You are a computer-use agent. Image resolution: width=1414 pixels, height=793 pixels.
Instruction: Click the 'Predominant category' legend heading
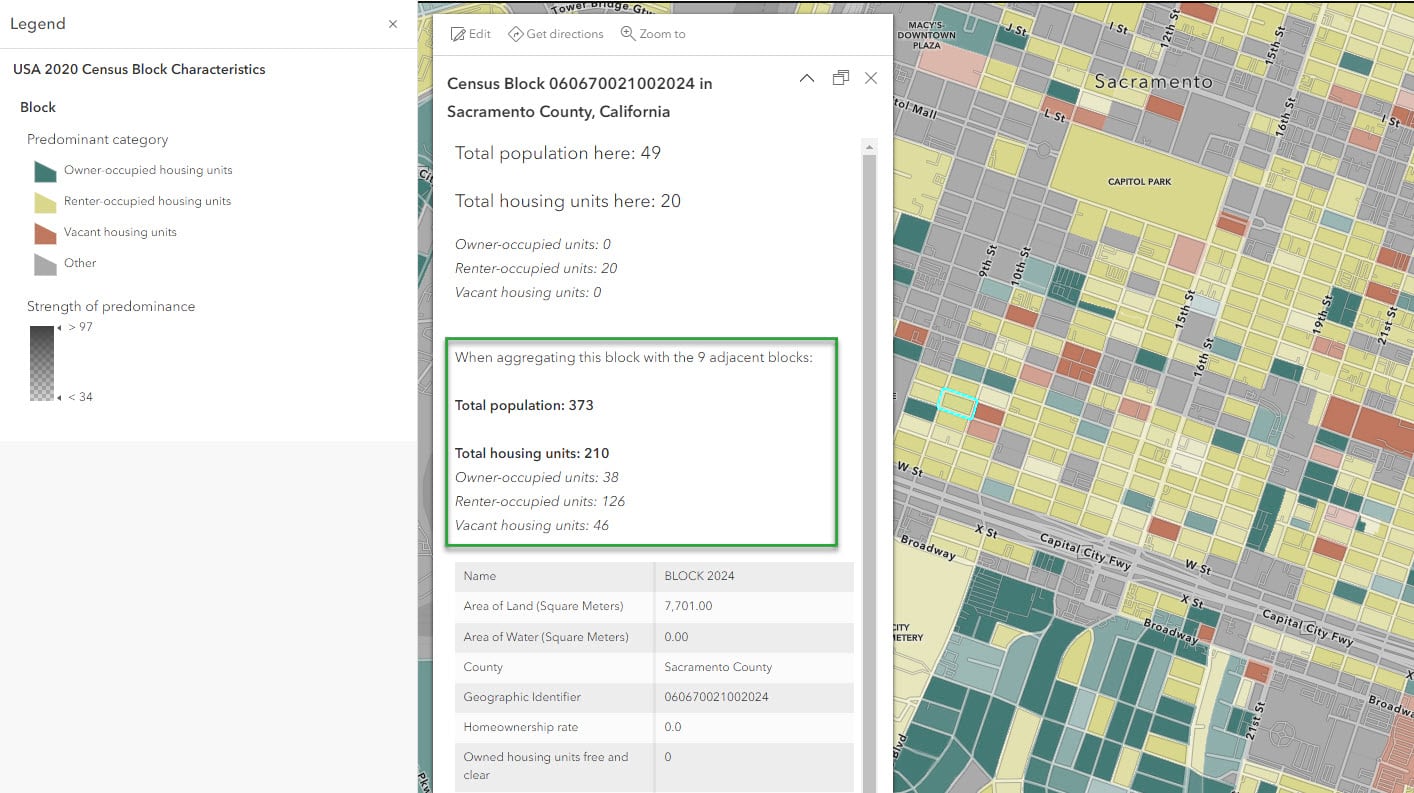coord(97,140)
